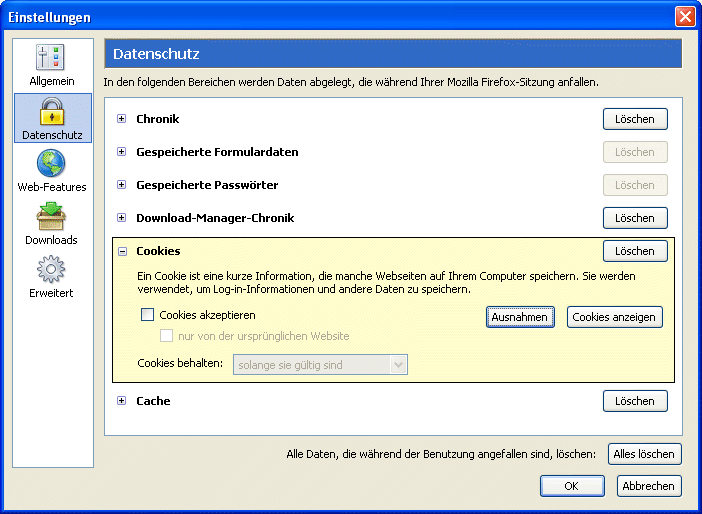Expand the Cache section
702x514 pixels.
click(122, 401)
